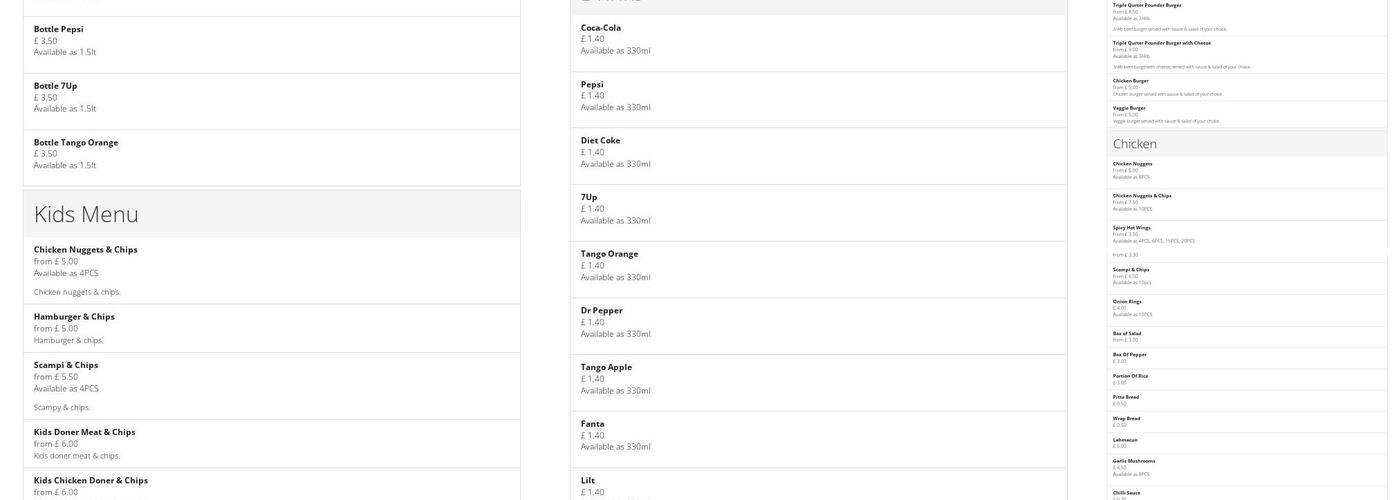Choose Kids Doner Meat & Chips
Image resolution: width=1400 pixels, height=500 pixels.
coord(84,432)
